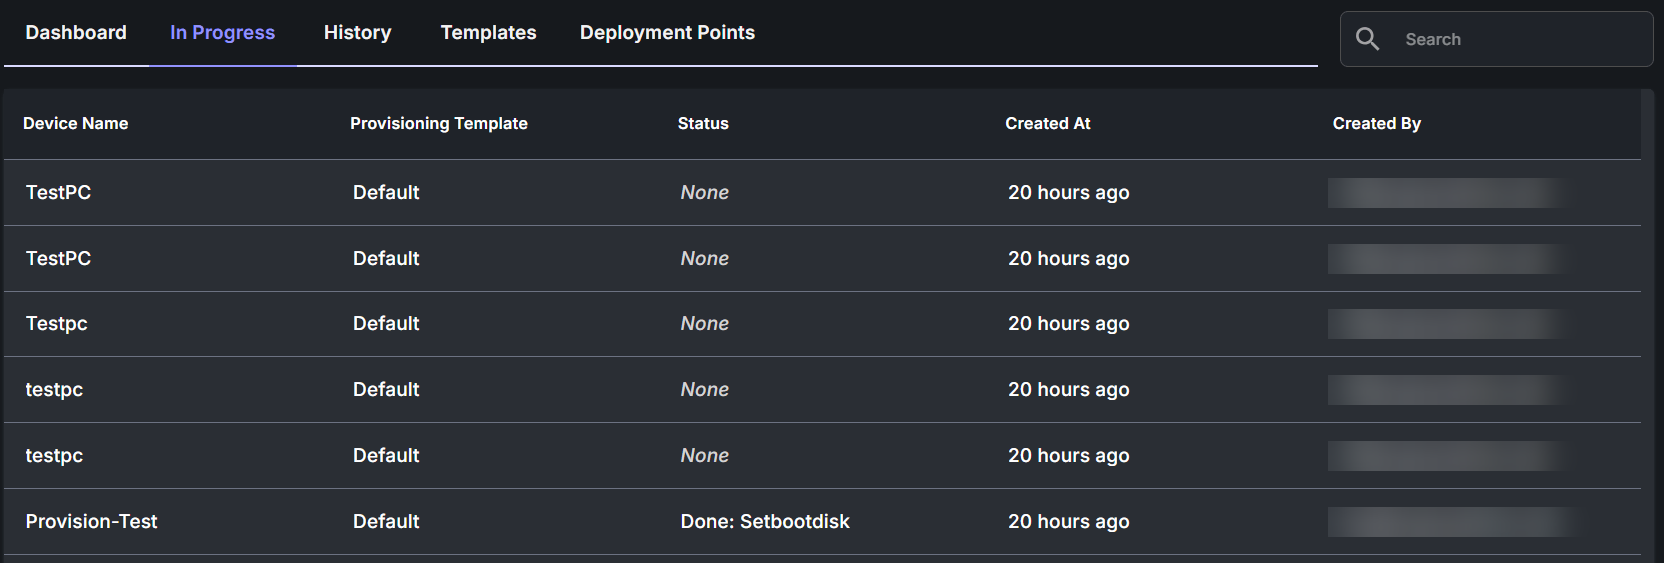Image resolution: width=1664 pixels, height=563 pixels.
Task: Focus the Search input field
Action: 1496,39
